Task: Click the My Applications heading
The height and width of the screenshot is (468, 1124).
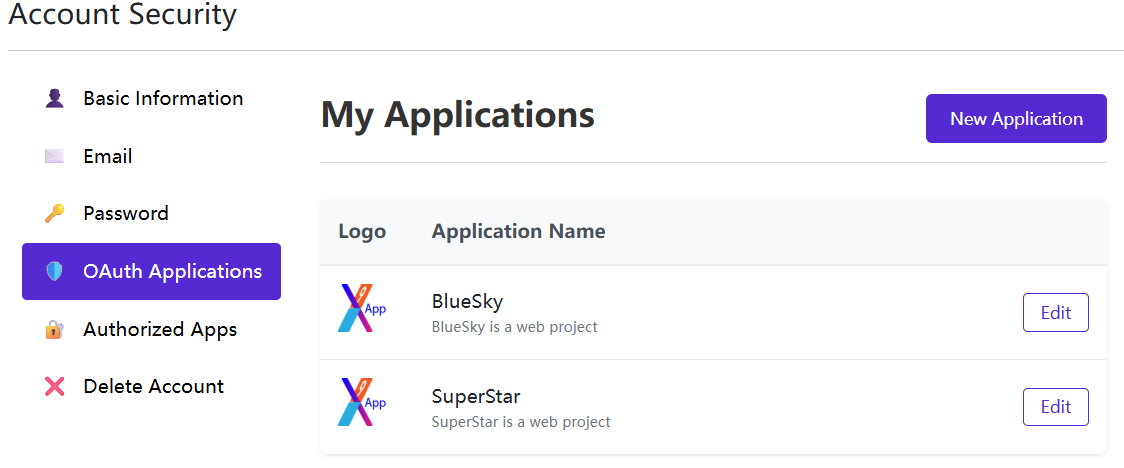Action: pyautogui.click(x=457, y=115)
